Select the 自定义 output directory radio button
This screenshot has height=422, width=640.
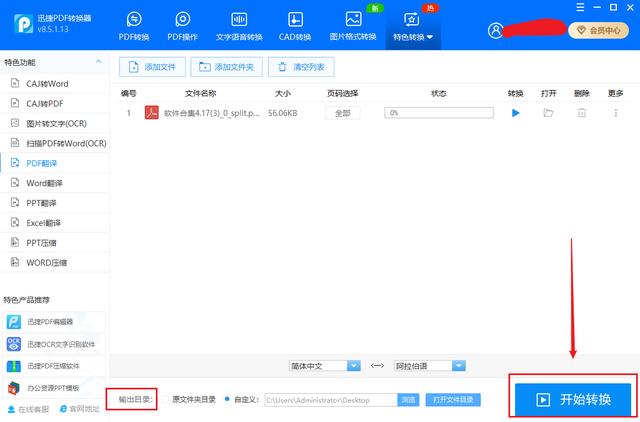point(228,399)
